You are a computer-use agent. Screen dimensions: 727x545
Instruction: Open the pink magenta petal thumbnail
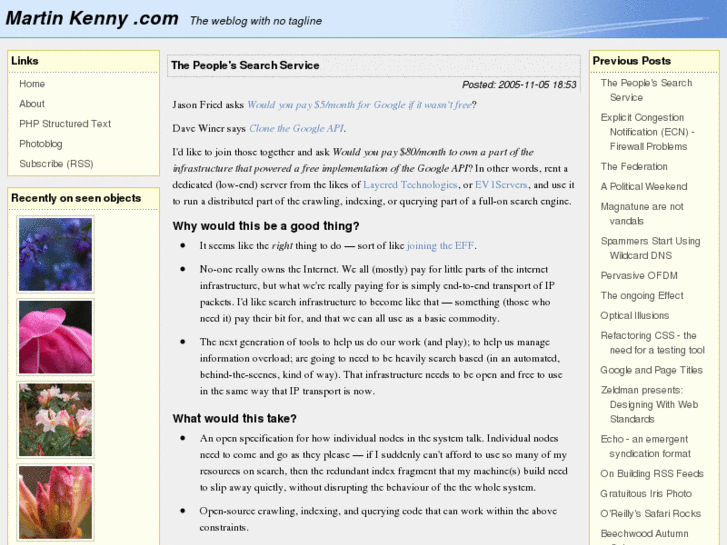coord(56,337)
